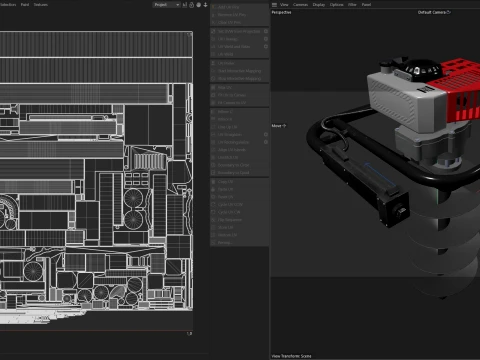Run the Boundary to Quad command
480x360 pixels.
click(239, 173)
